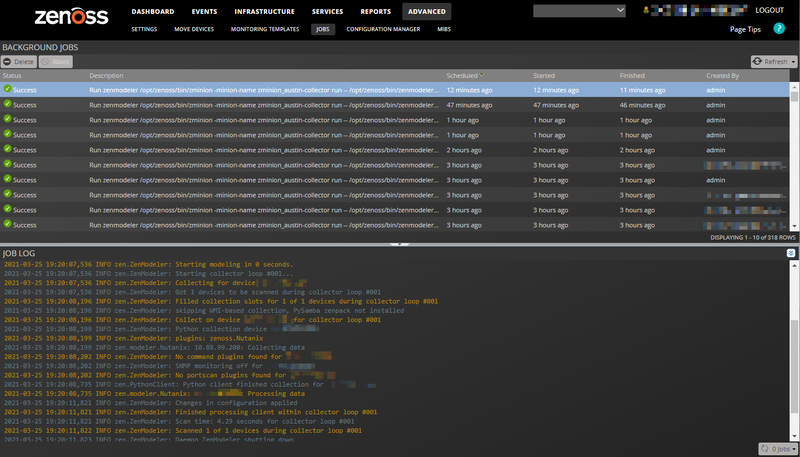
Task: Click the 'plugins: zenoss.Nutanix' log line
Action: pos(134,338)
